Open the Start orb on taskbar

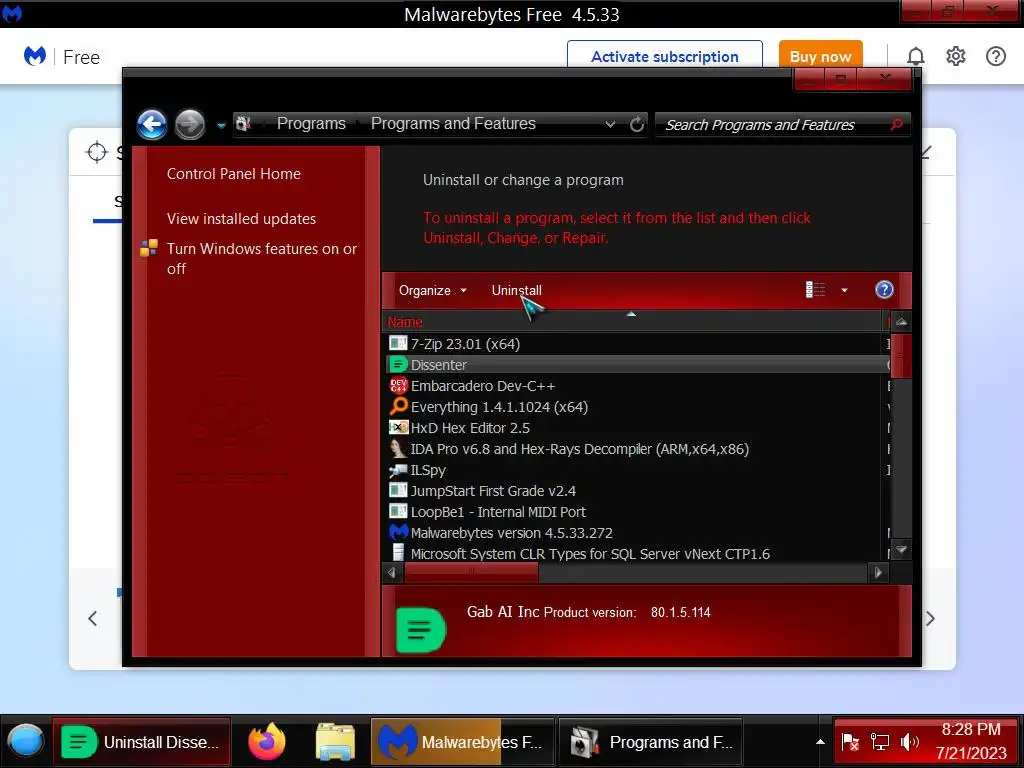[25, 742]
